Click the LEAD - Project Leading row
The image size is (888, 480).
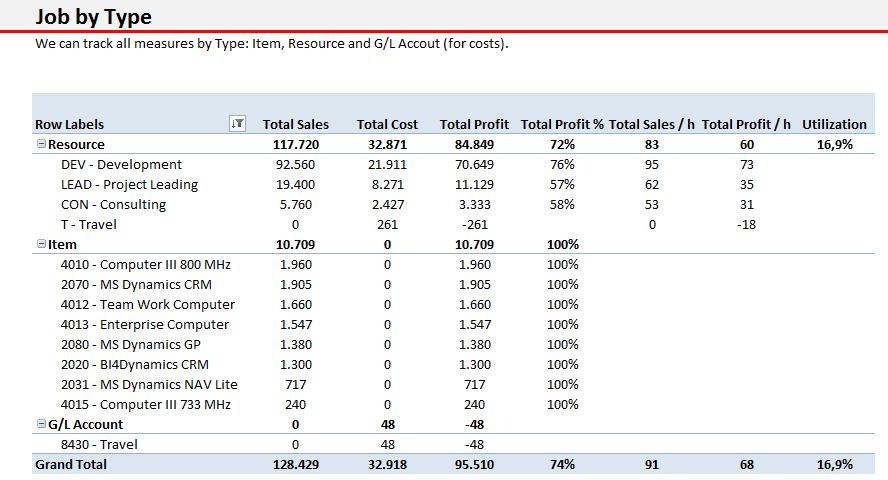[129, 185]
